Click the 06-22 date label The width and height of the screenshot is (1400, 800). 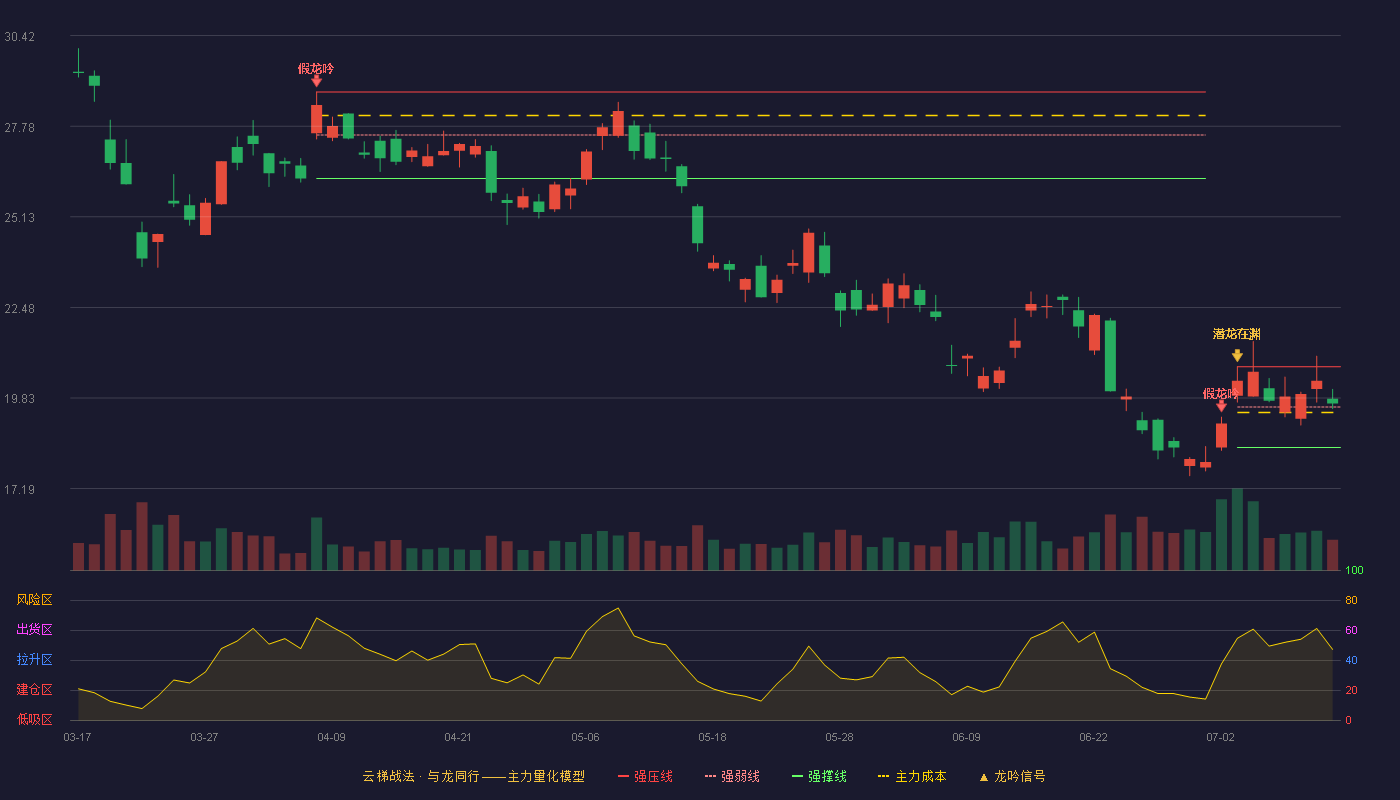pyautogui.click(x=1093, y=737)
